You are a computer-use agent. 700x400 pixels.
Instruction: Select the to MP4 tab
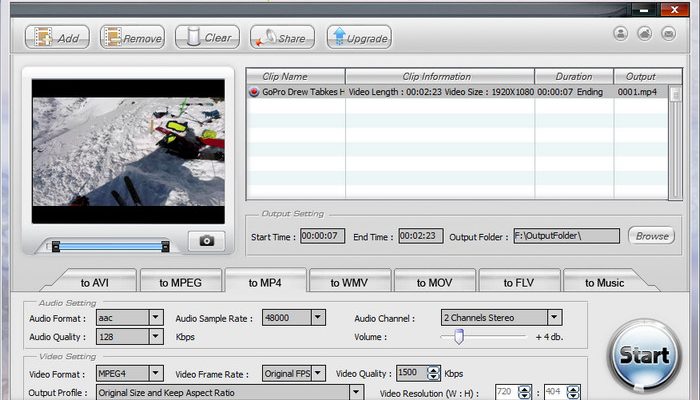265,283
